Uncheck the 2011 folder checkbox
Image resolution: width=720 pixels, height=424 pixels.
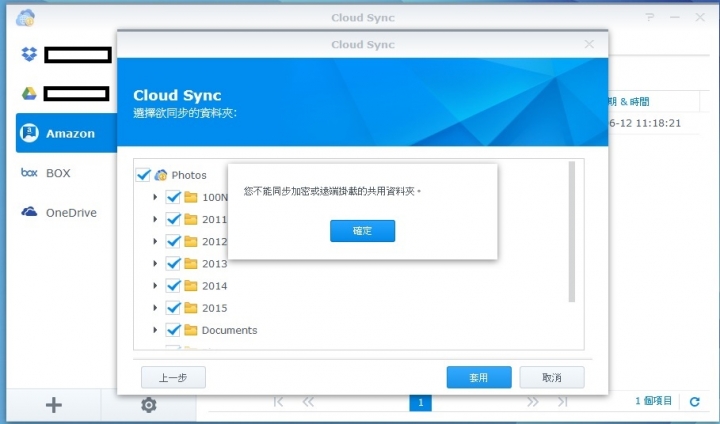(173, 219)
